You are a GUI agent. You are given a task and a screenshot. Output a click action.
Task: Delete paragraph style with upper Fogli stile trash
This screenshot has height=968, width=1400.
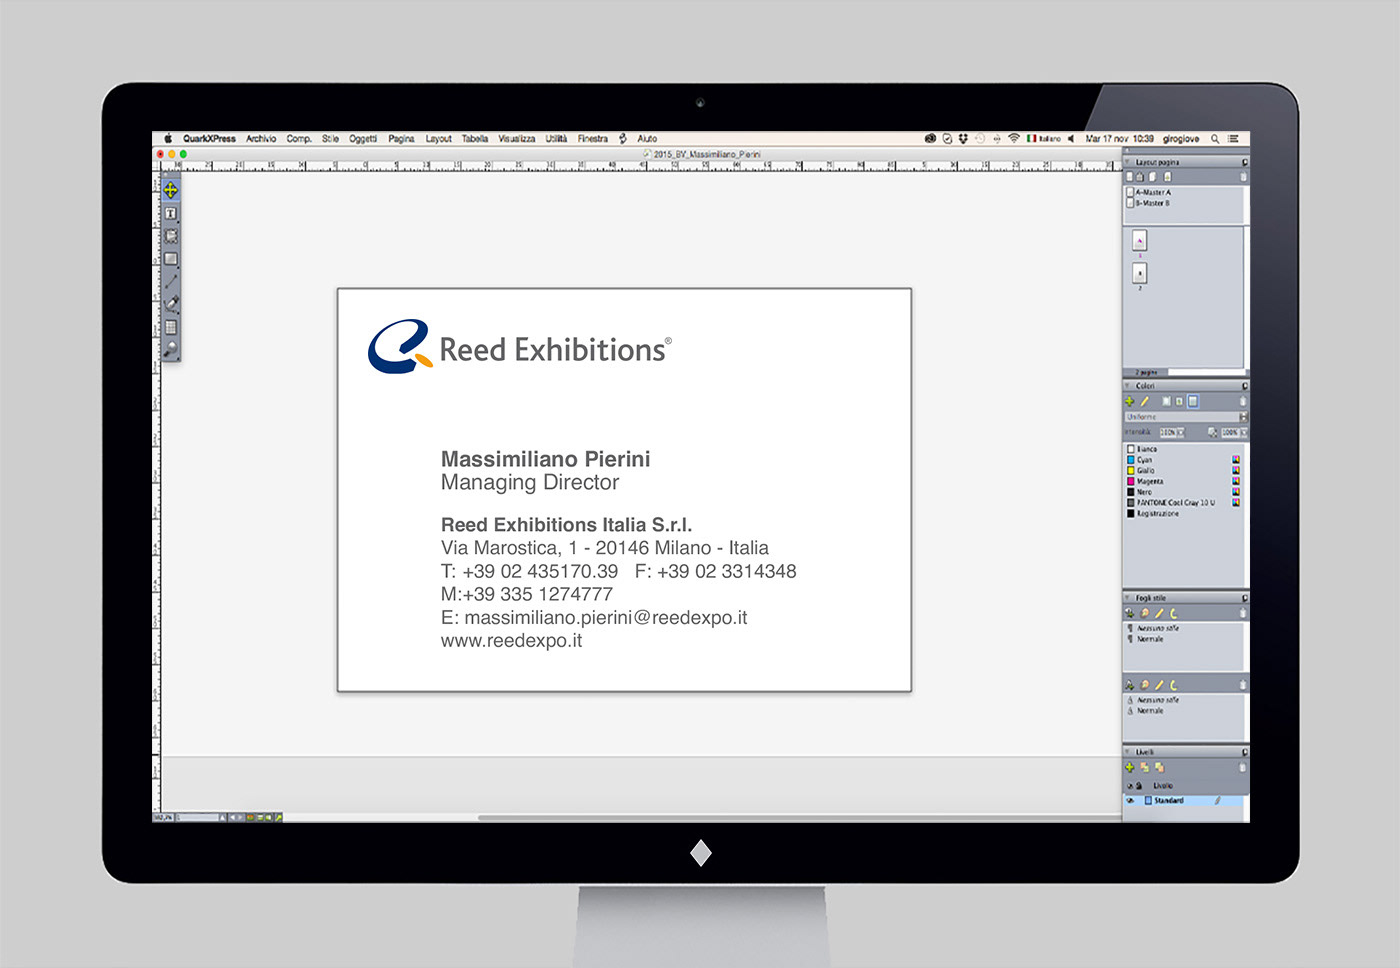point(1243,614)
